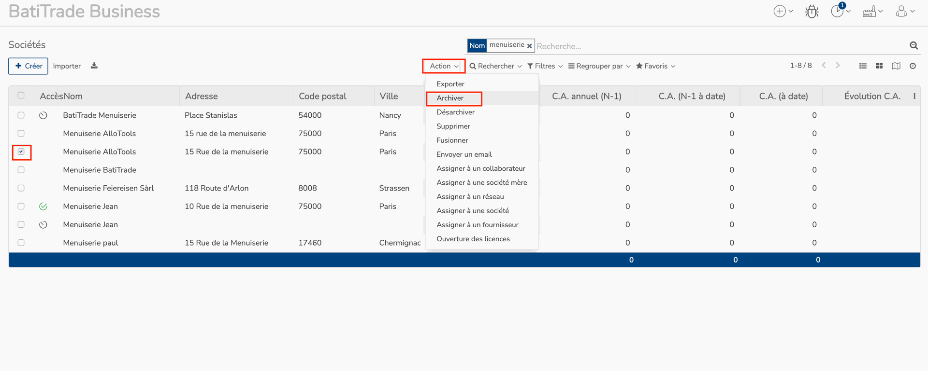This screenshot has height=371, width=928.
Task: Open the Filtres dropdown
Action: [545, 66]
